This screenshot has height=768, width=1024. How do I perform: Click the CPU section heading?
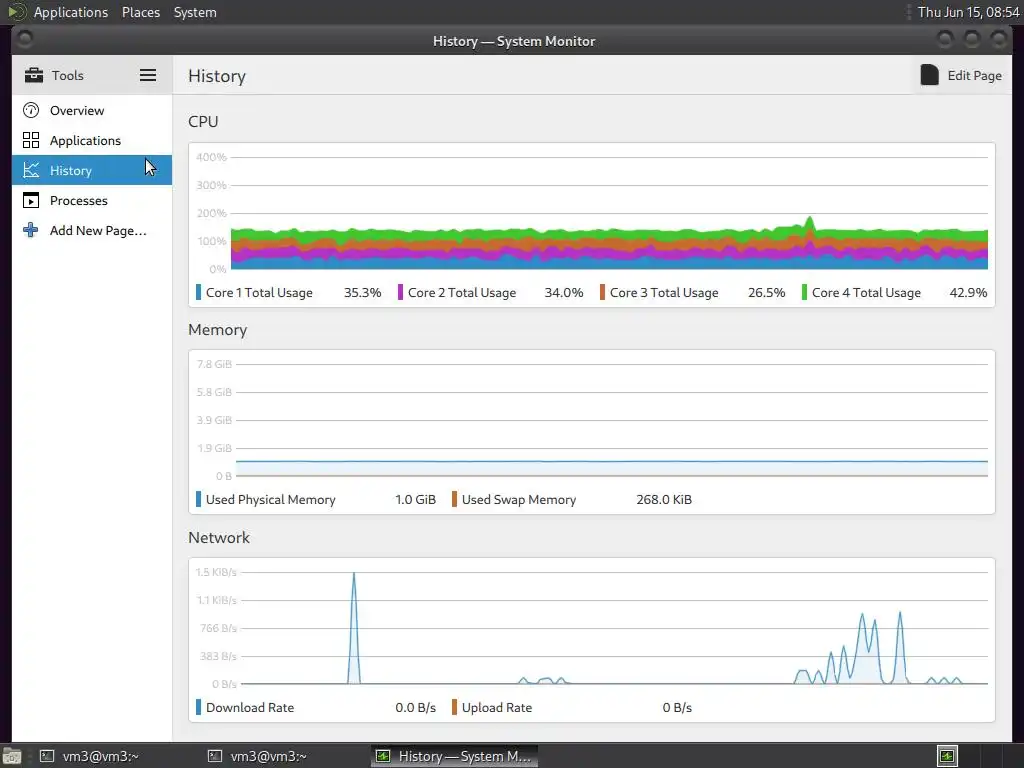(x=203, y=121)
